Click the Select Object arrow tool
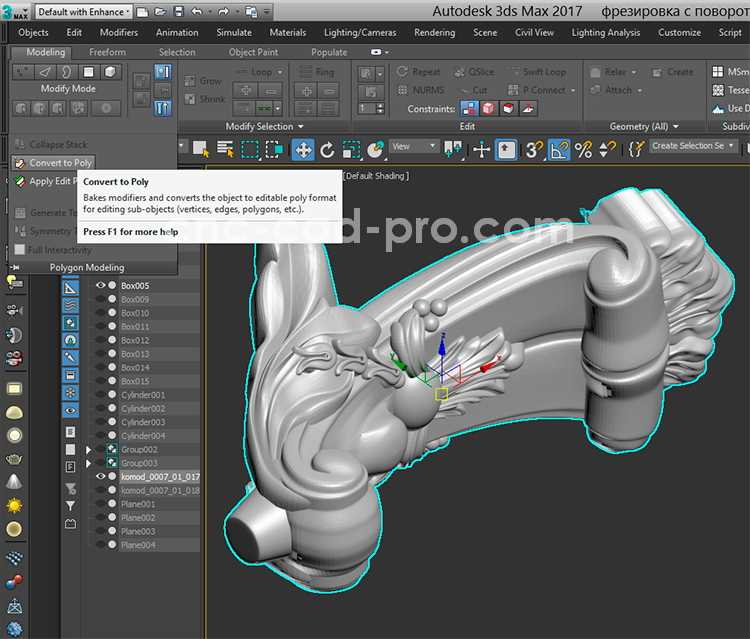This screenshot has width=750, height=639. coord(201,149)
